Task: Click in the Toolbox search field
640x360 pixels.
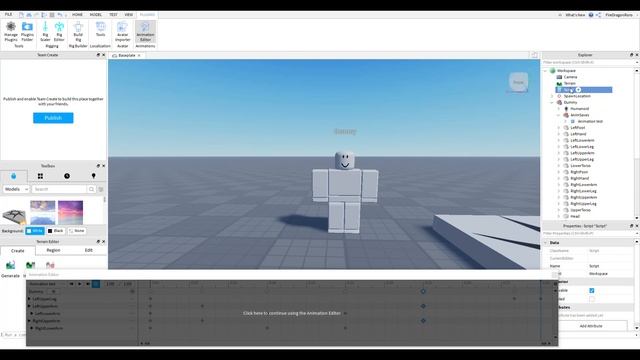Action: (60, 189)
